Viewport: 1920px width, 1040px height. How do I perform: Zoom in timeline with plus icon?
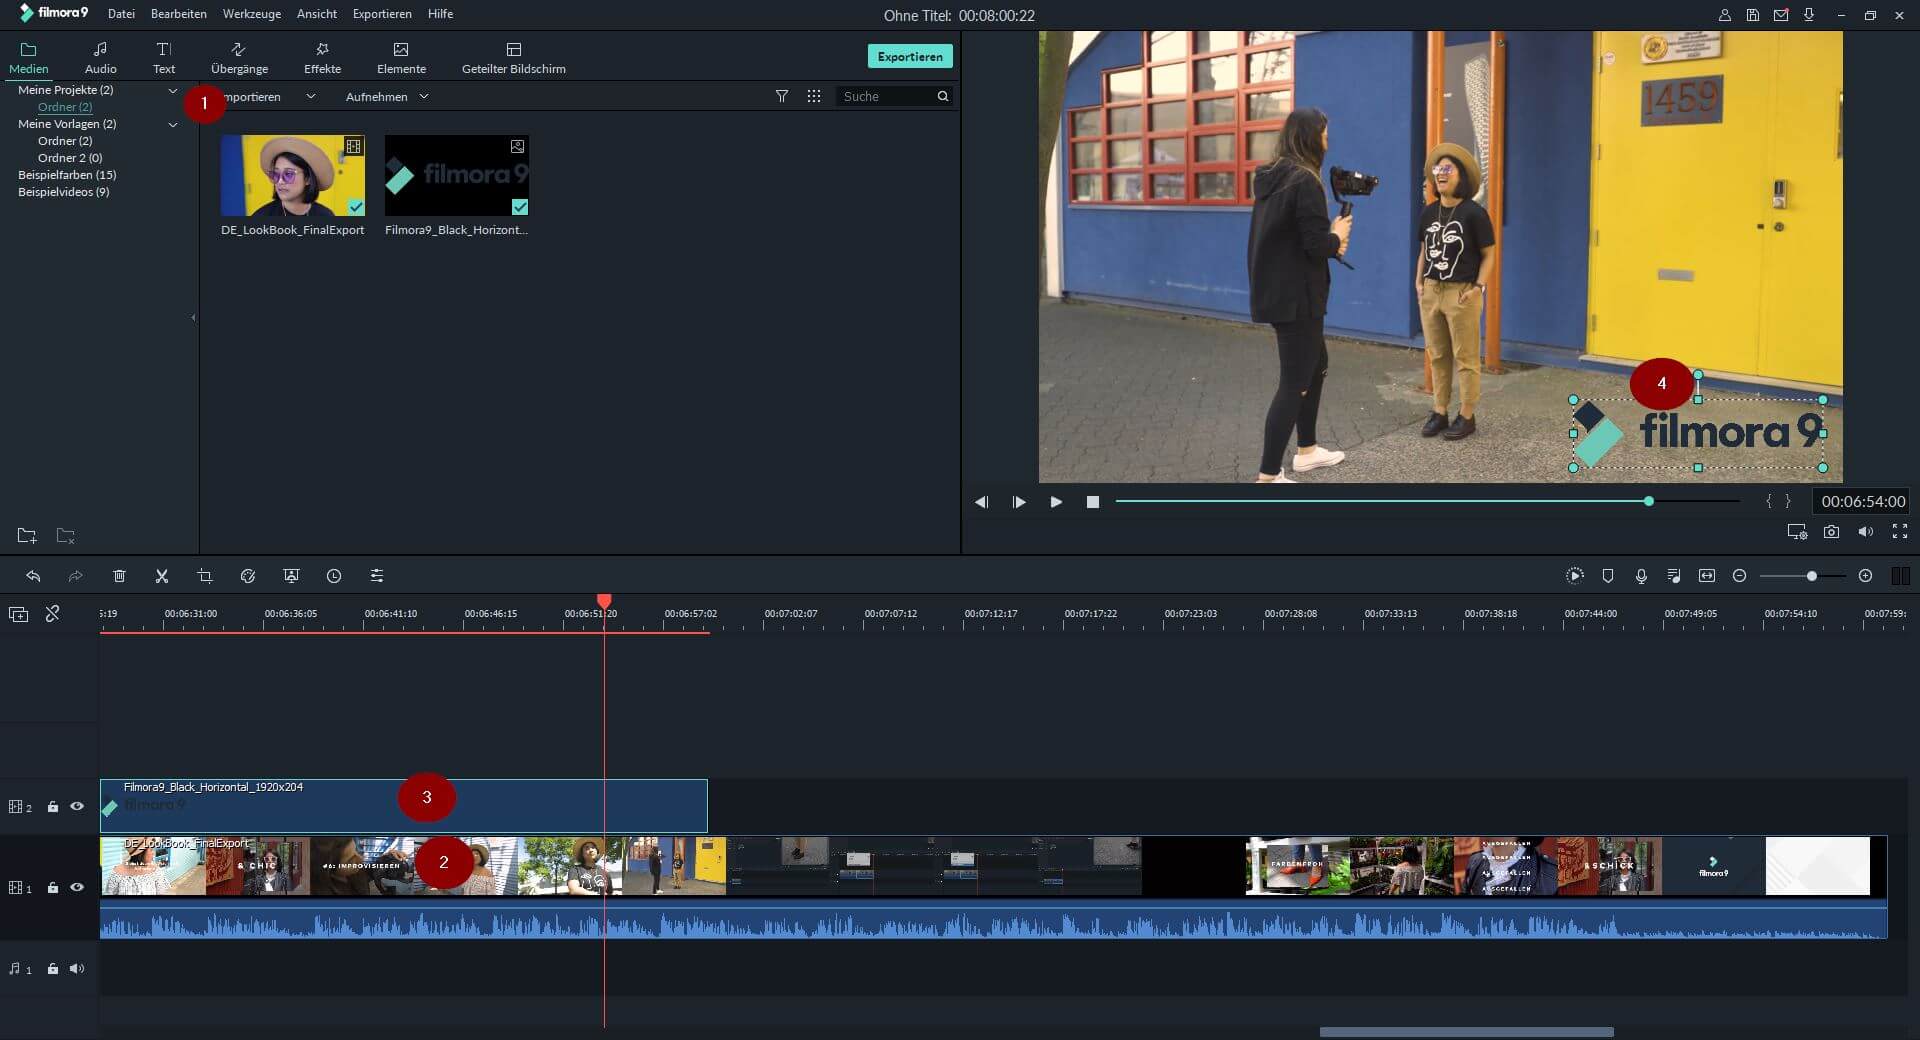(1865, 576)
